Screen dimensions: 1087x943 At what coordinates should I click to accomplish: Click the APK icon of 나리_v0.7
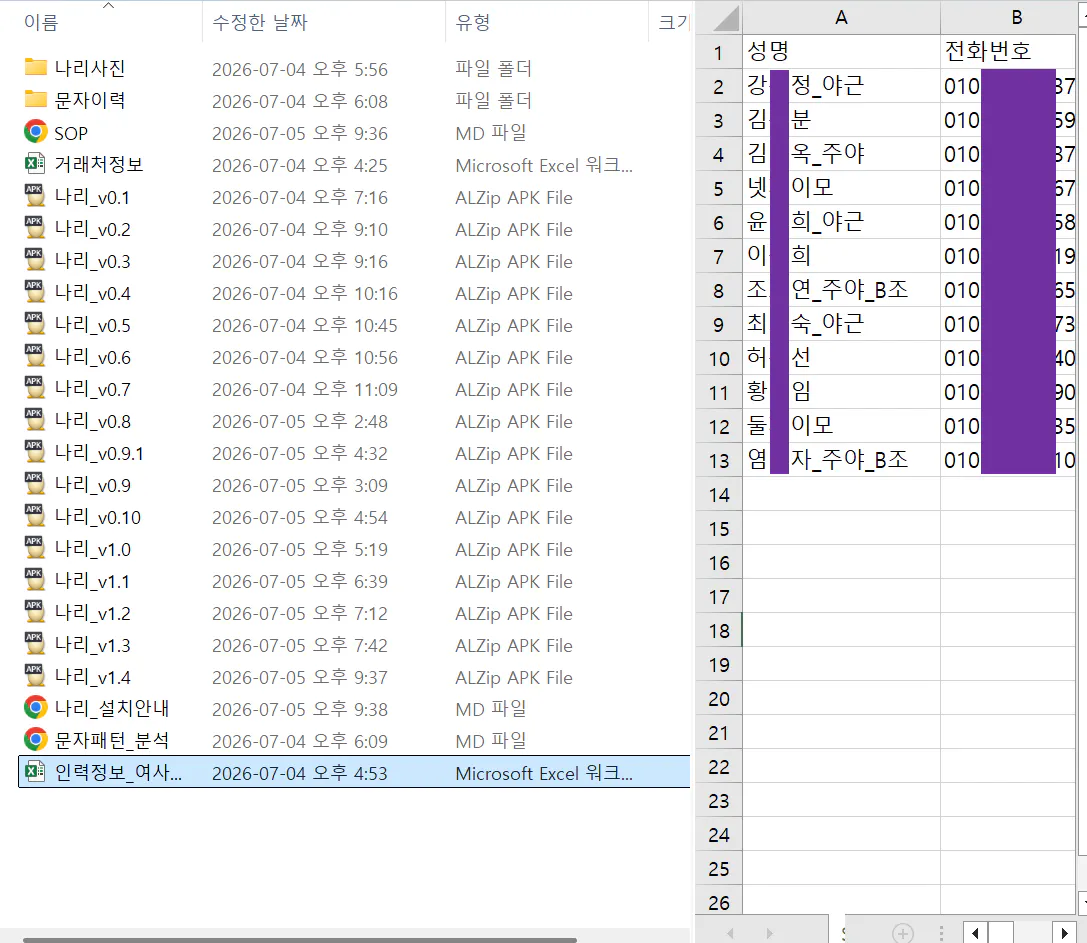coord(35,388)
